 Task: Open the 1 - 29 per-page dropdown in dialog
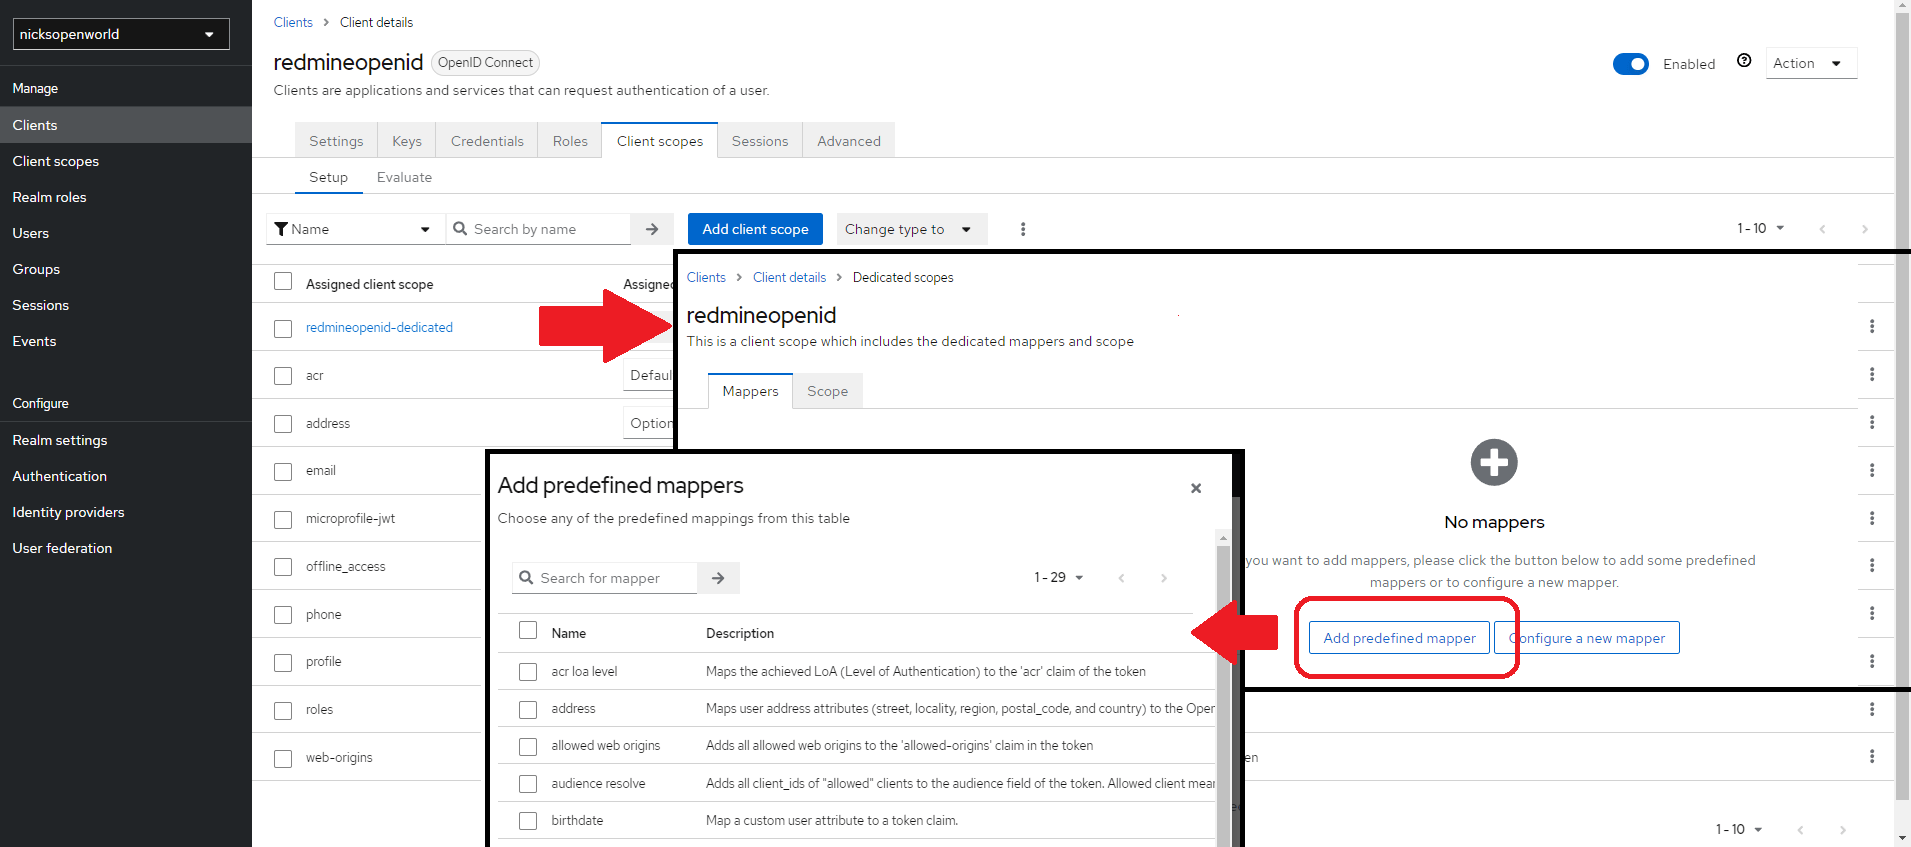[x=1058, y=578]
